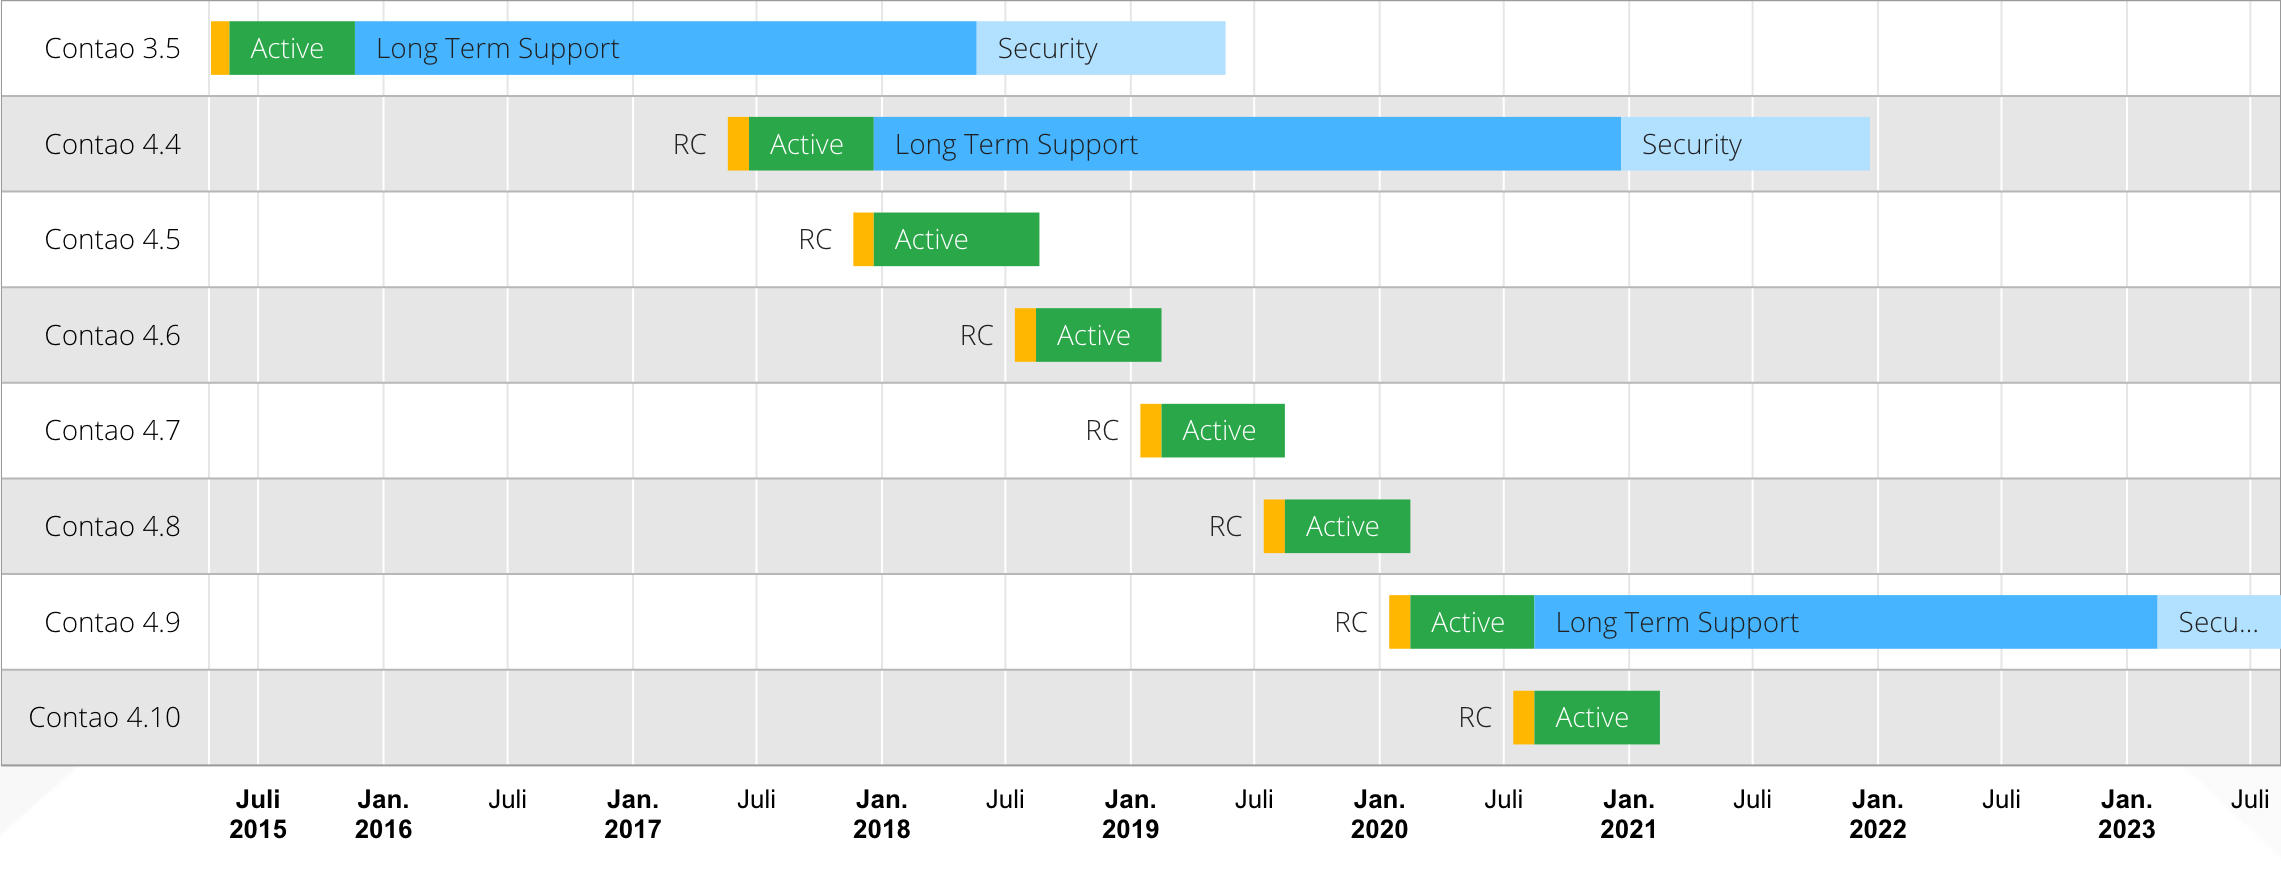Select the Active bar of Contao 4.10
This screenshot has height=877, width=2281.
point(1597,717)
